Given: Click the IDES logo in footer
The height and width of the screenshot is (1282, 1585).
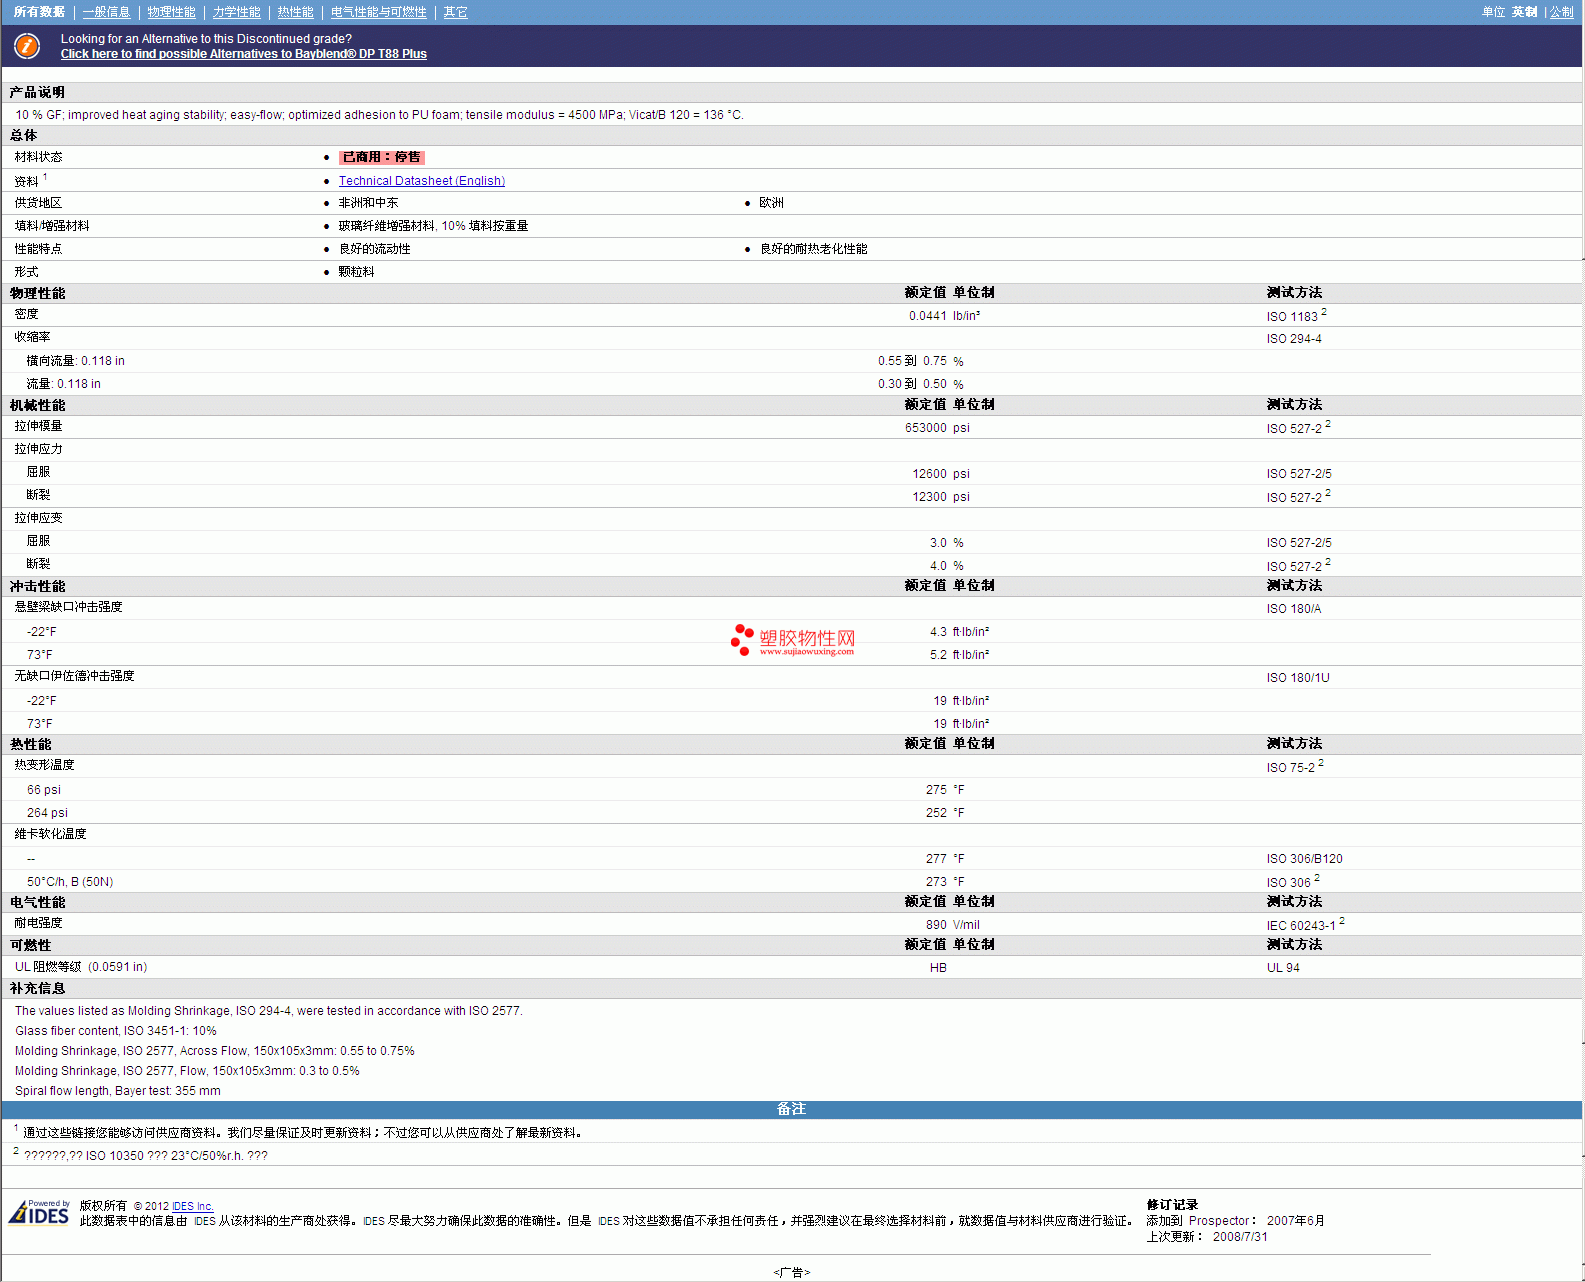Looking at the screenshot, I should pos(40,1212).
